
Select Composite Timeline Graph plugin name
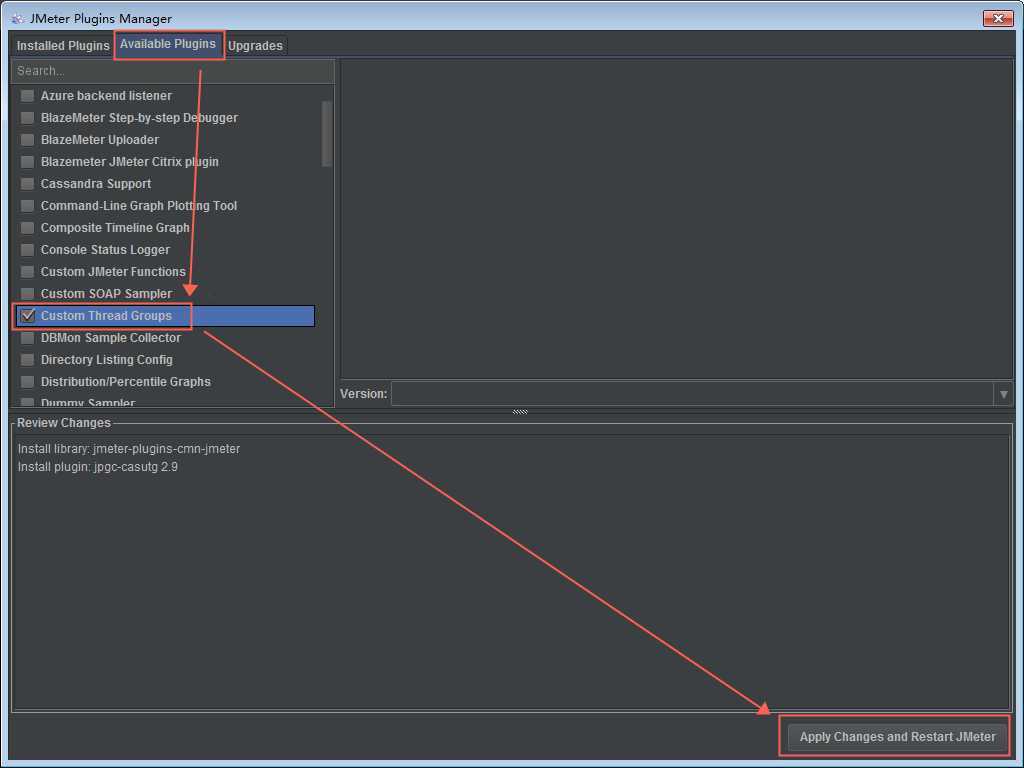[x=115, y=228]
